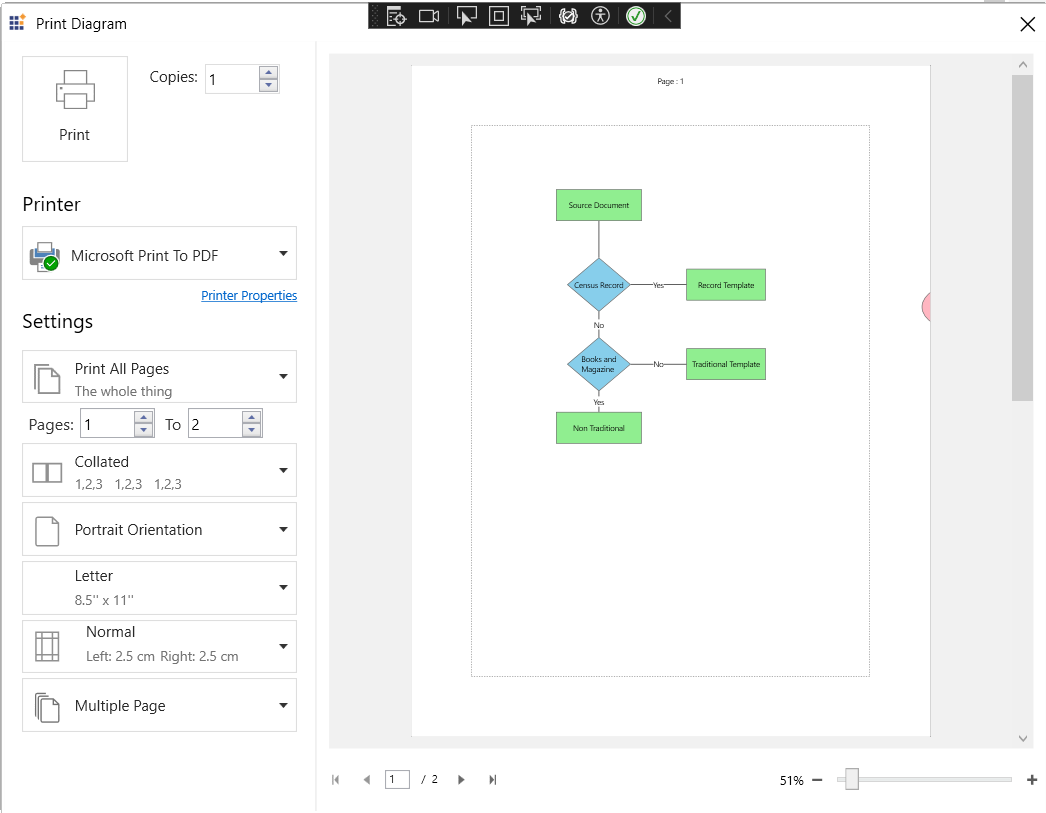Viewport: 1046px width, 813px height.
Task: Click the video camera icon in debug toolbar
Action: [x=429, y=16]
